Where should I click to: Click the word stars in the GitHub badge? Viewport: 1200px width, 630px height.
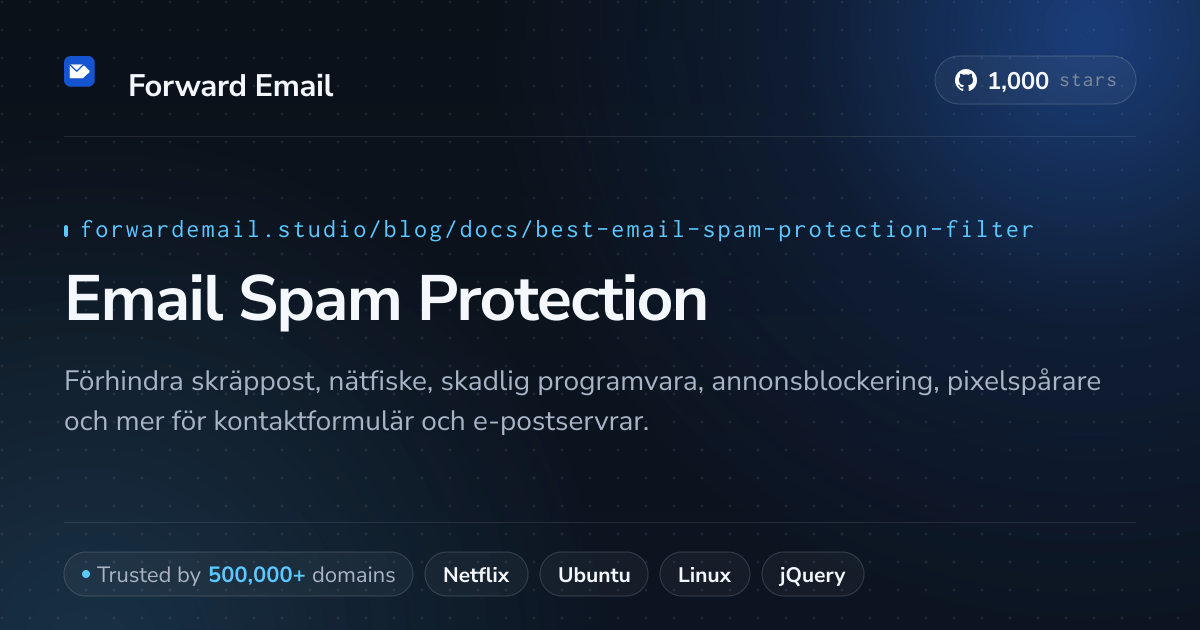pyautogui.click(x=1088, y=81)
